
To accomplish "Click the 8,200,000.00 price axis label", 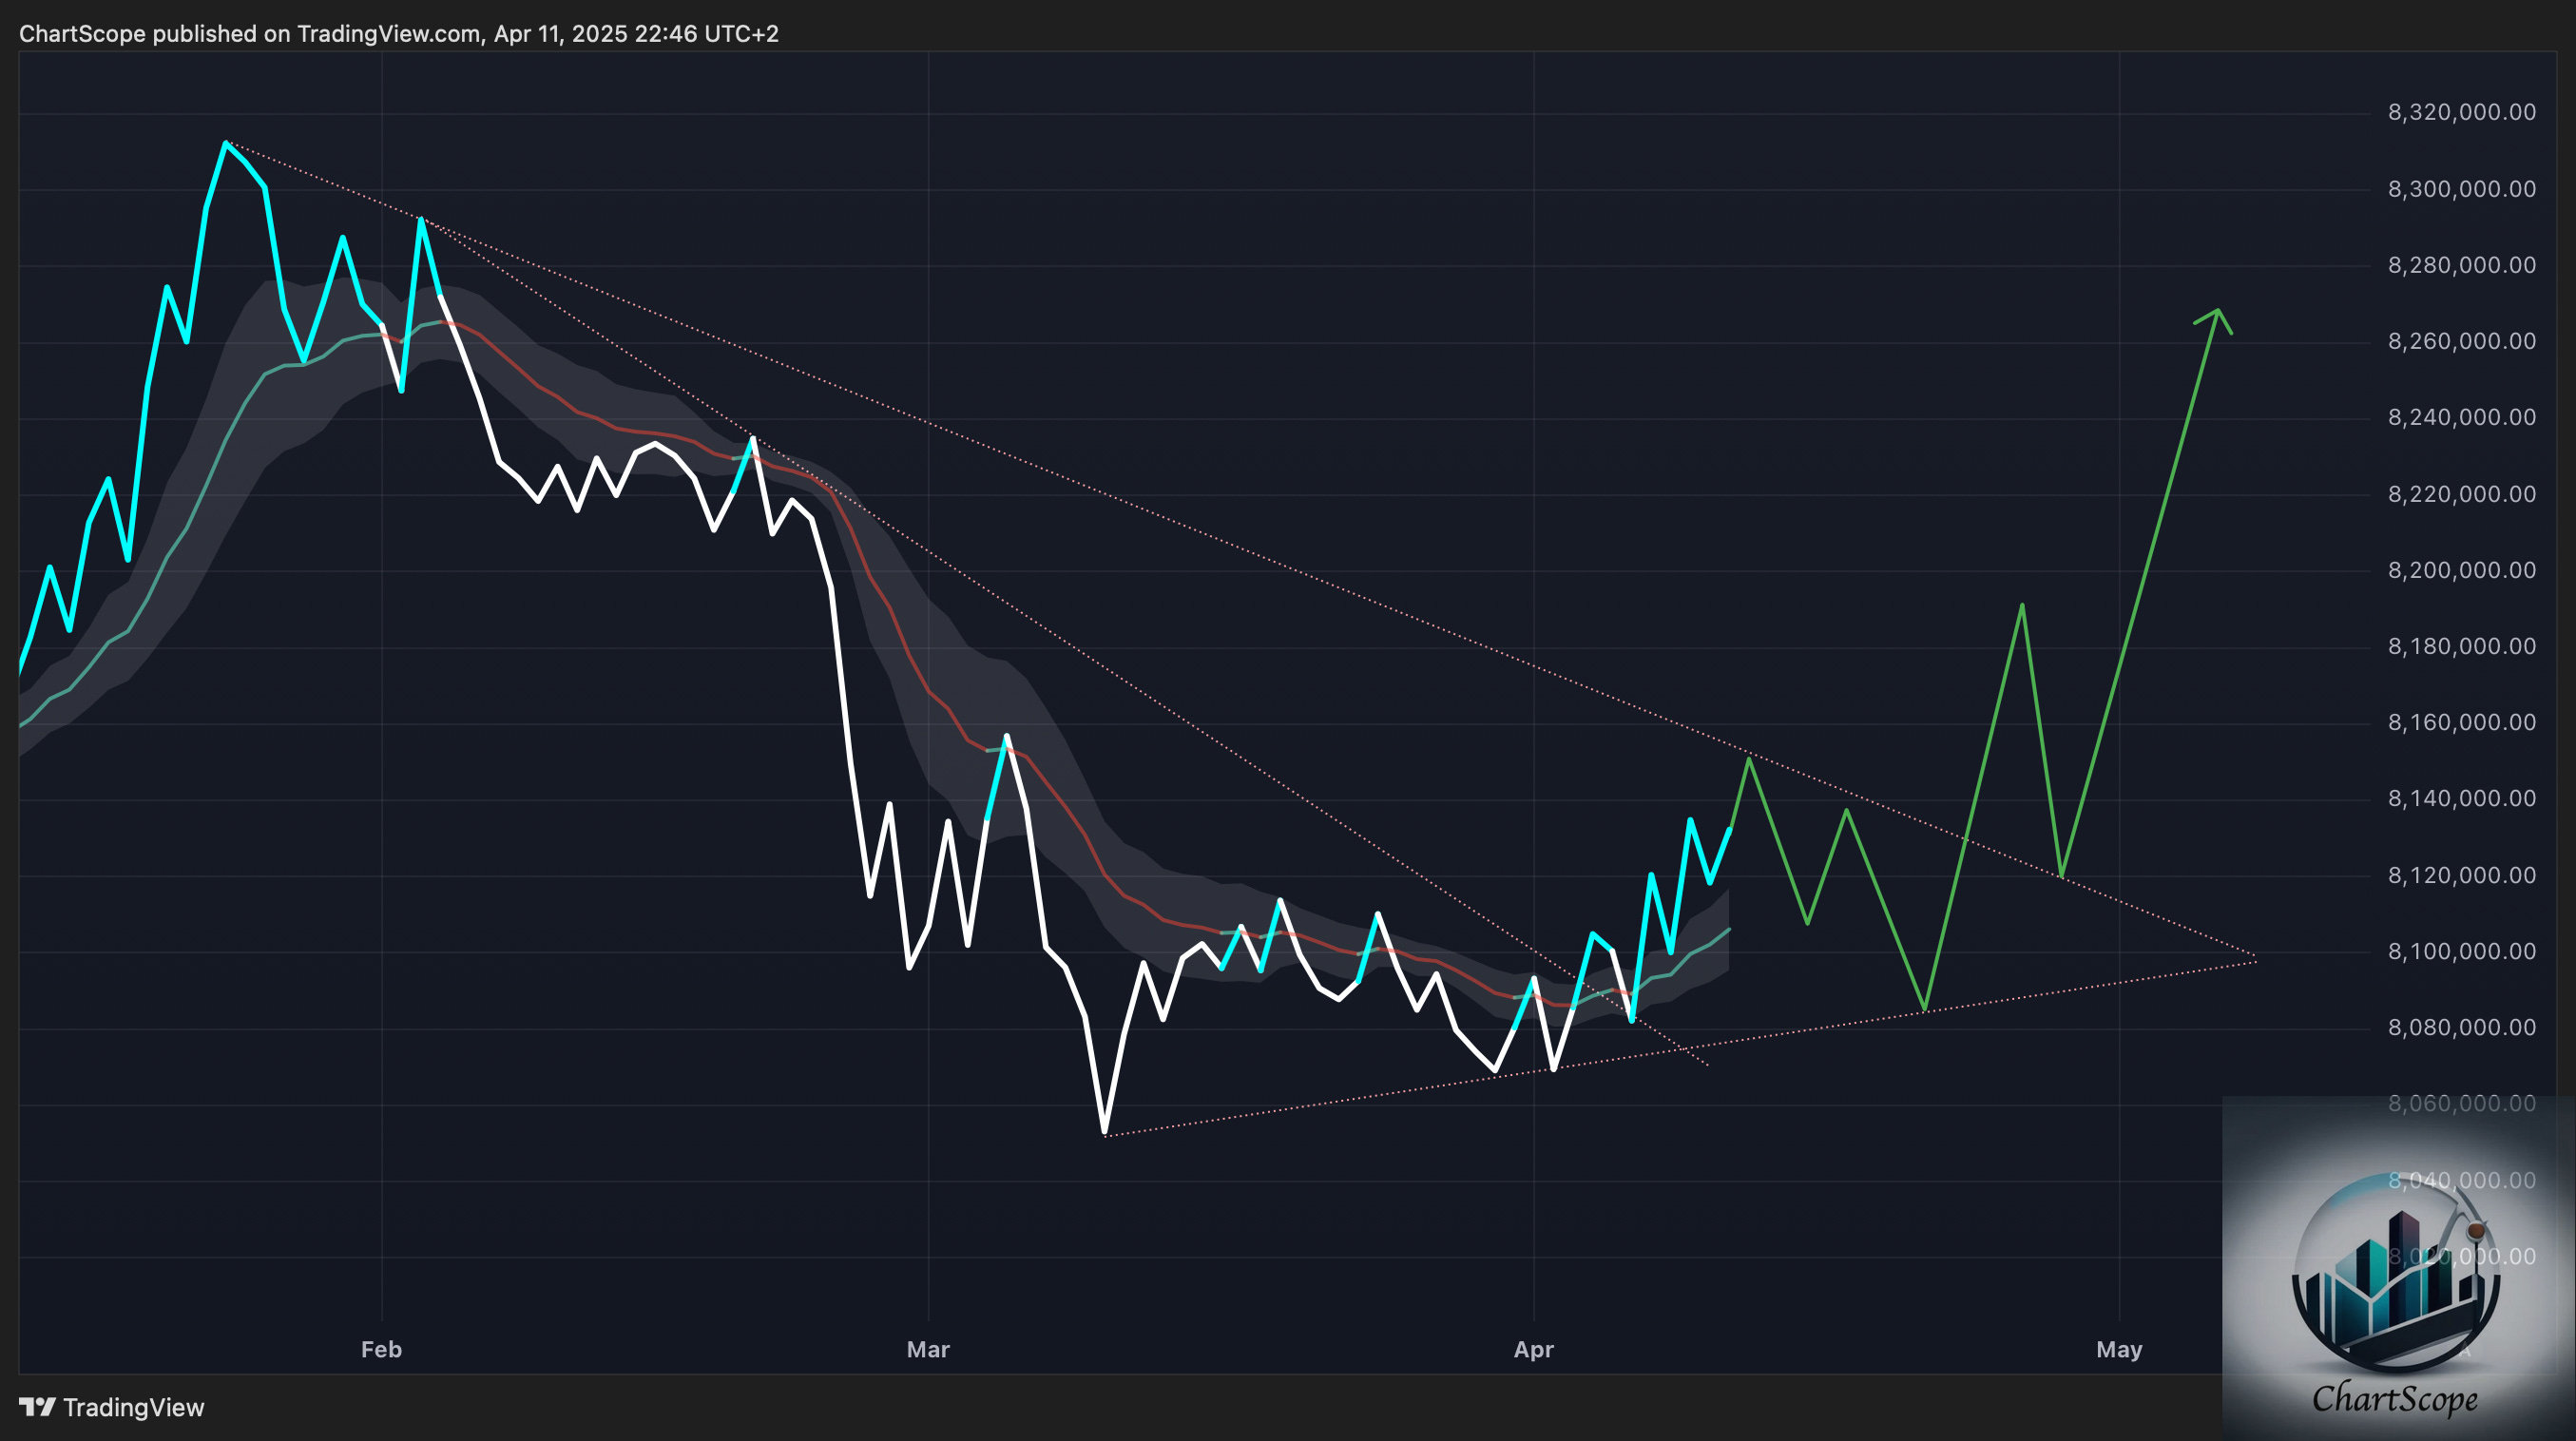I will click(x=2461, y=570).
